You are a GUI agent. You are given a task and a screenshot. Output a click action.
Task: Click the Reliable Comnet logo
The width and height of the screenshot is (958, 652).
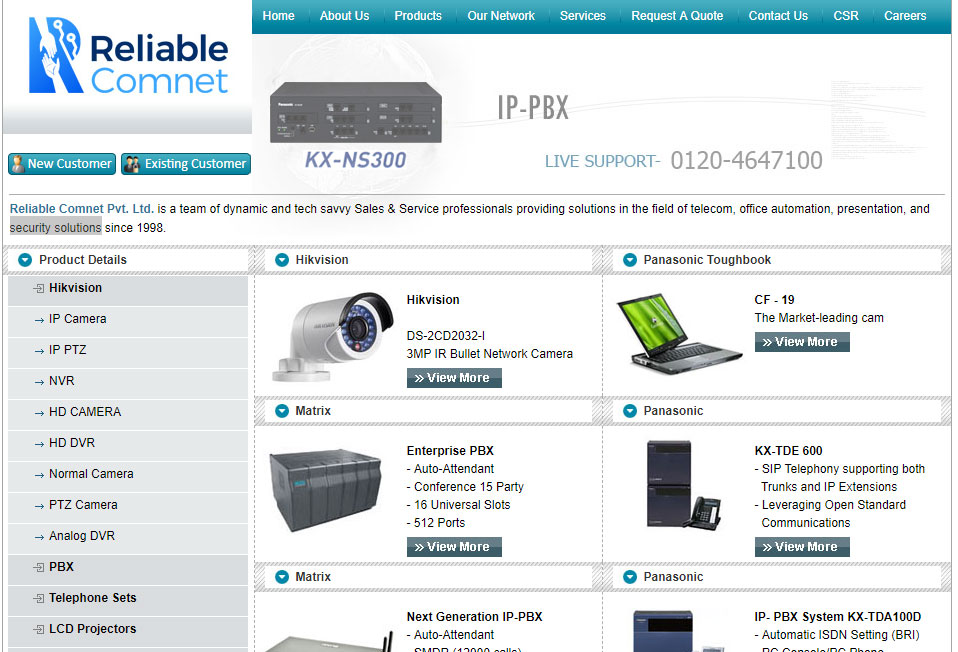[128, 56]
